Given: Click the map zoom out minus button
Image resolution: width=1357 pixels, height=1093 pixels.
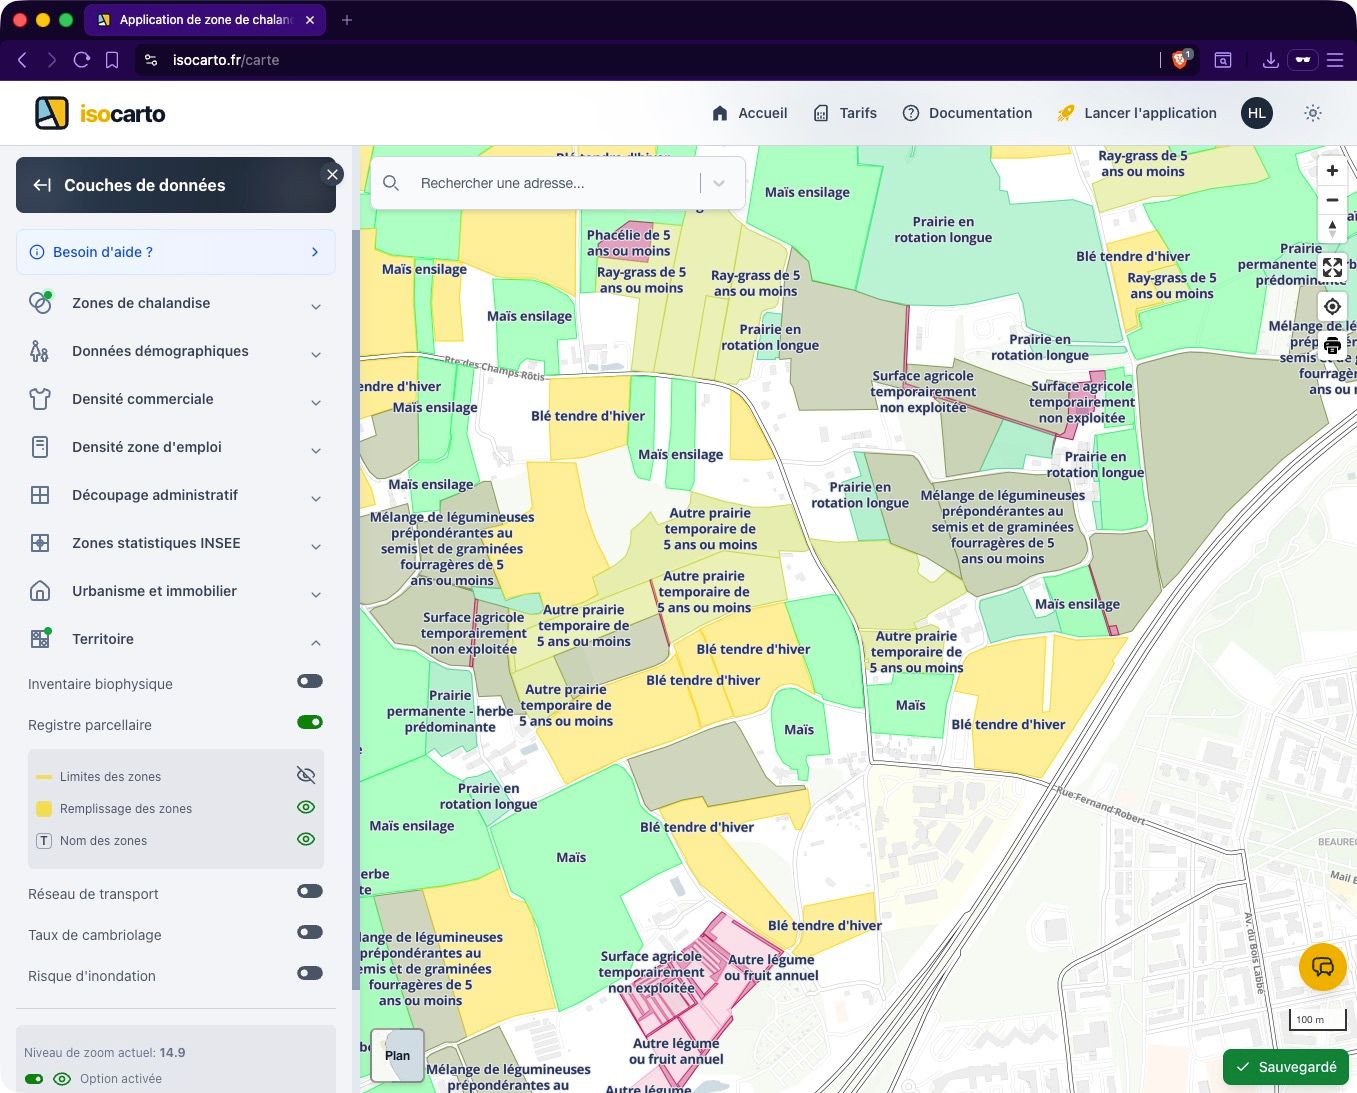Looking at the screenshot, I should pyautogui.click(x=1332, y=200).
